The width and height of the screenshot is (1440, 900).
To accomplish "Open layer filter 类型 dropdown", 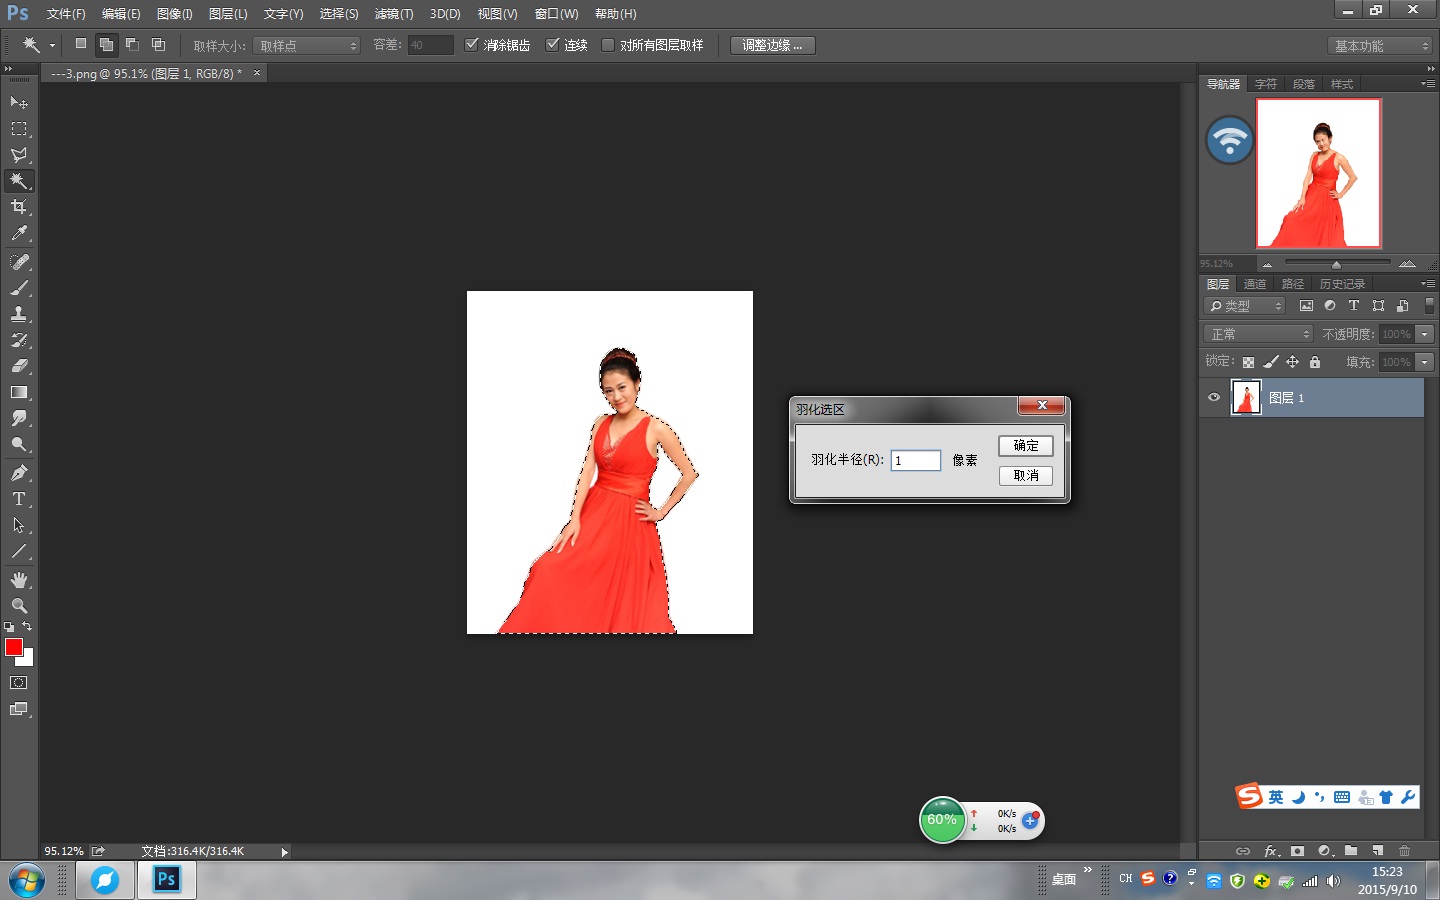I will (1244, 306).
